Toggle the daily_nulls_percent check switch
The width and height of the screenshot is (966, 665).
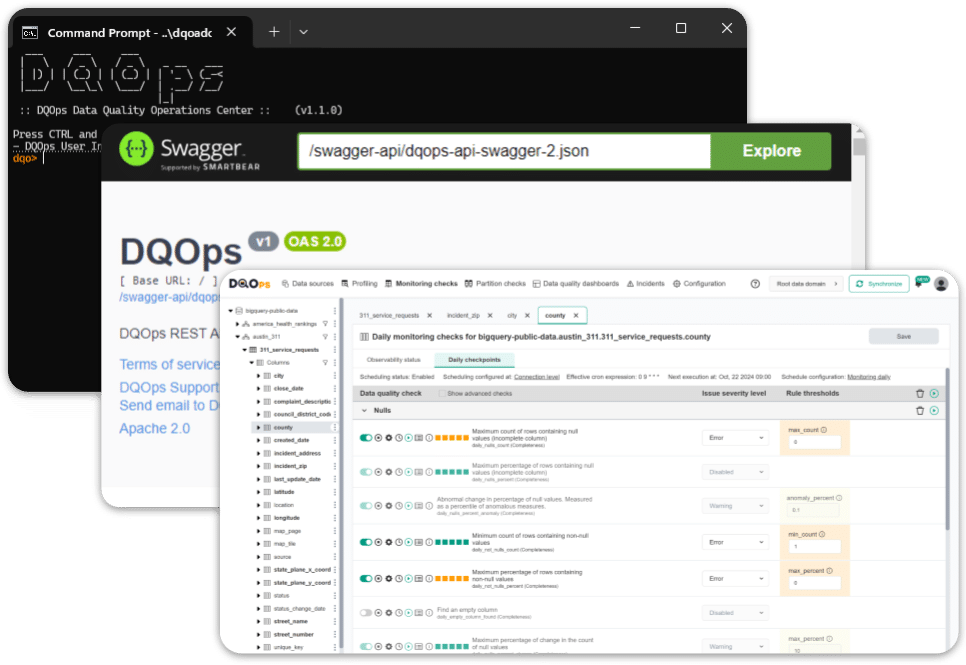(366, 472)
